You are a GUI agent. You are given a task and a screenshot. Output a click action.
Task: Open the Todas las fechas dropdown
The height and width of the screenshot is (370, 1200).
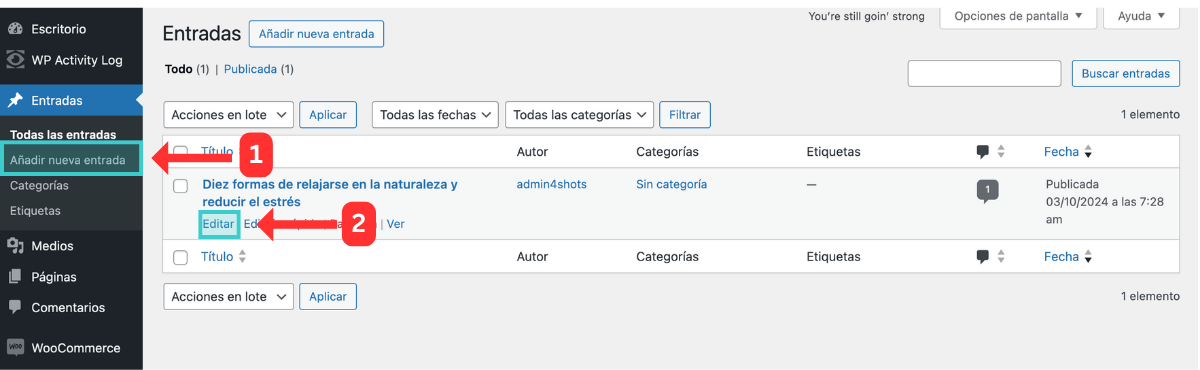pos(436,115)
